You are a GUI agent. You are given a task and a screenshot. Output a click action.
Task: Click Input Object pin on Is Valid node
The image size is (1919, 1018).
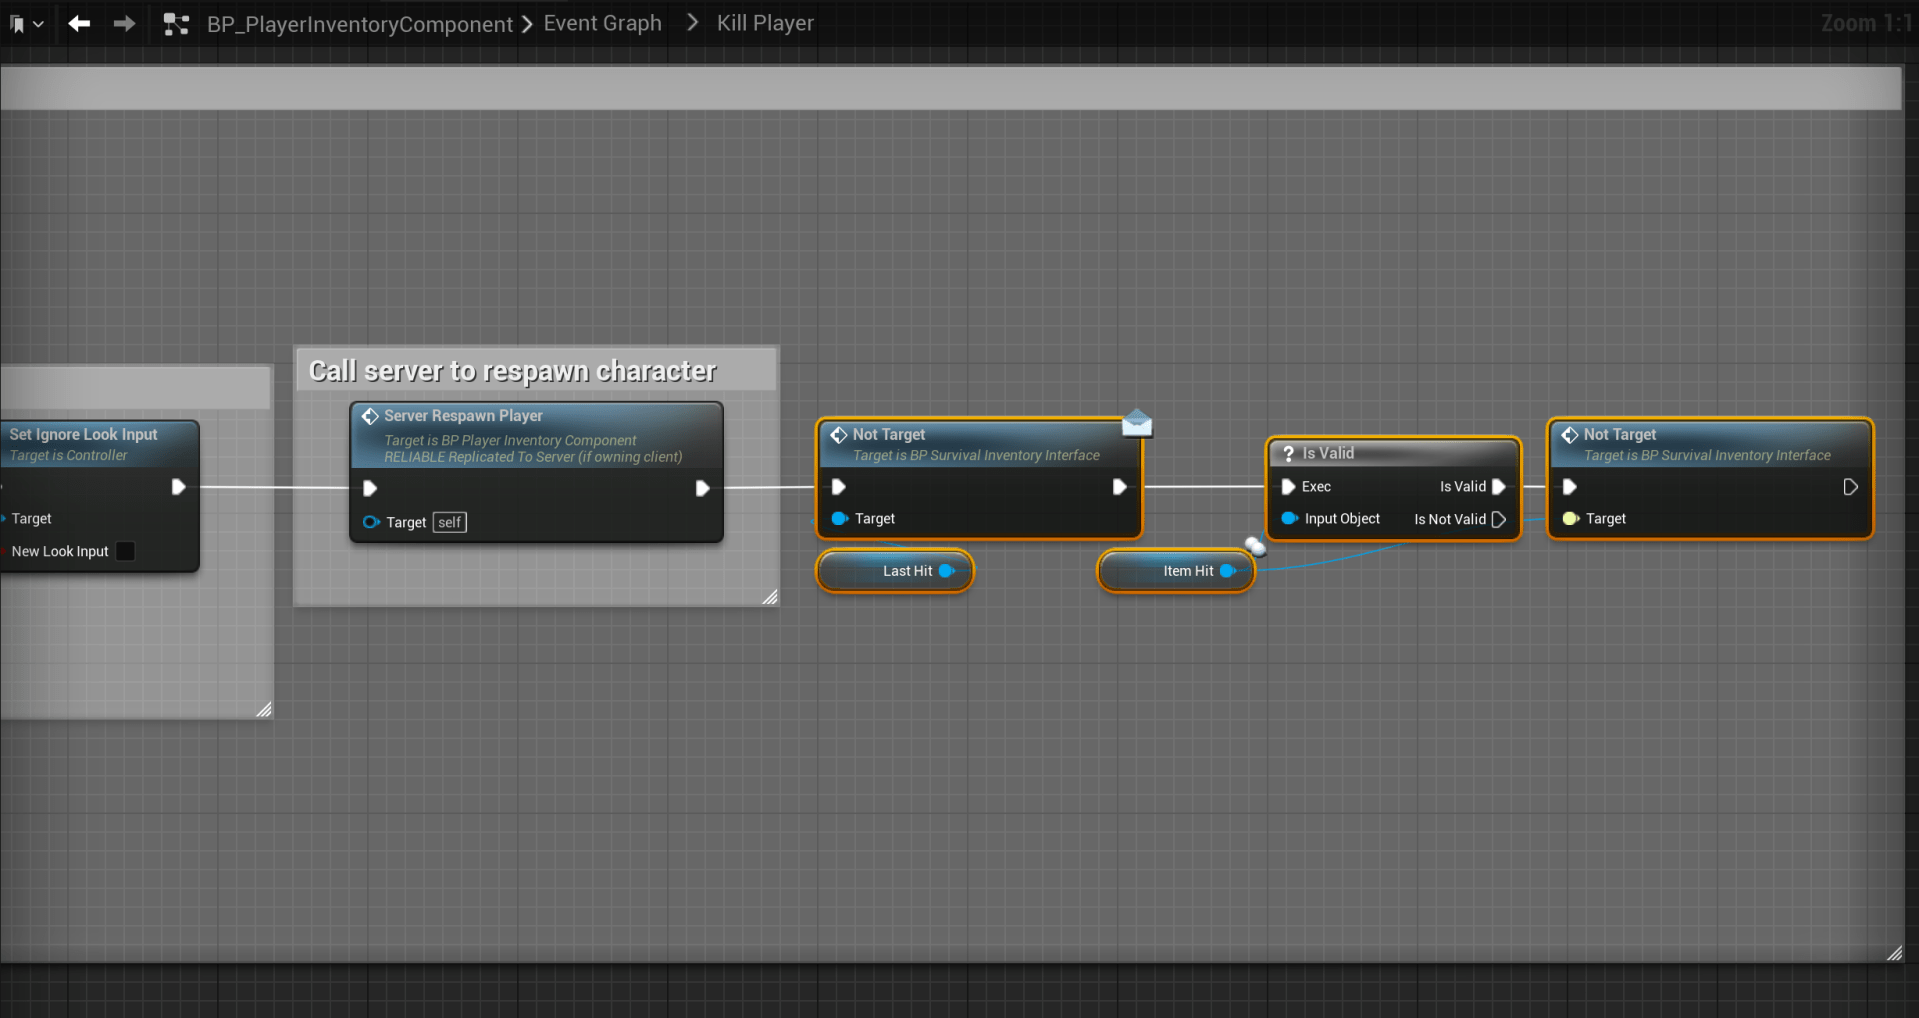pyautogui.click(x=1289, y=518)
